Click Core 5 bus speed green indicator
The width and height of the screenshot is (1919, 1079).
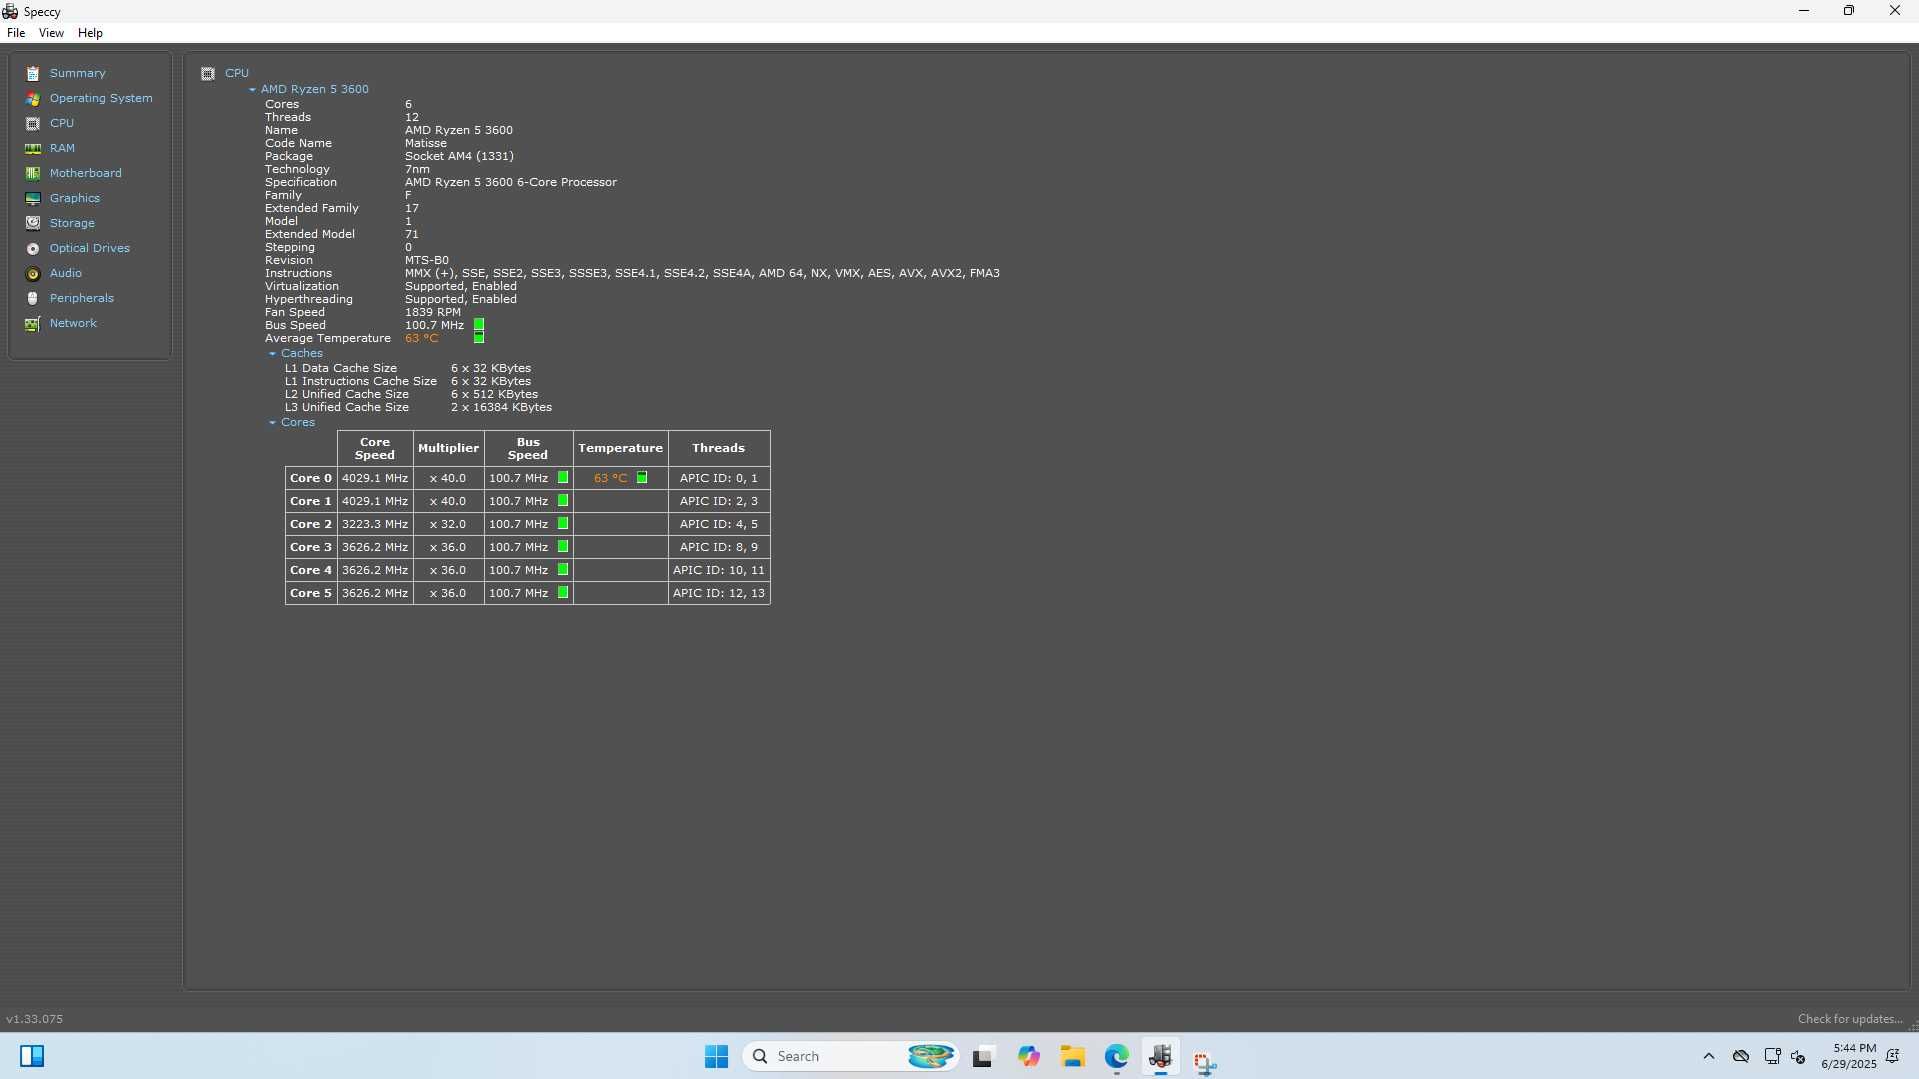563,593
